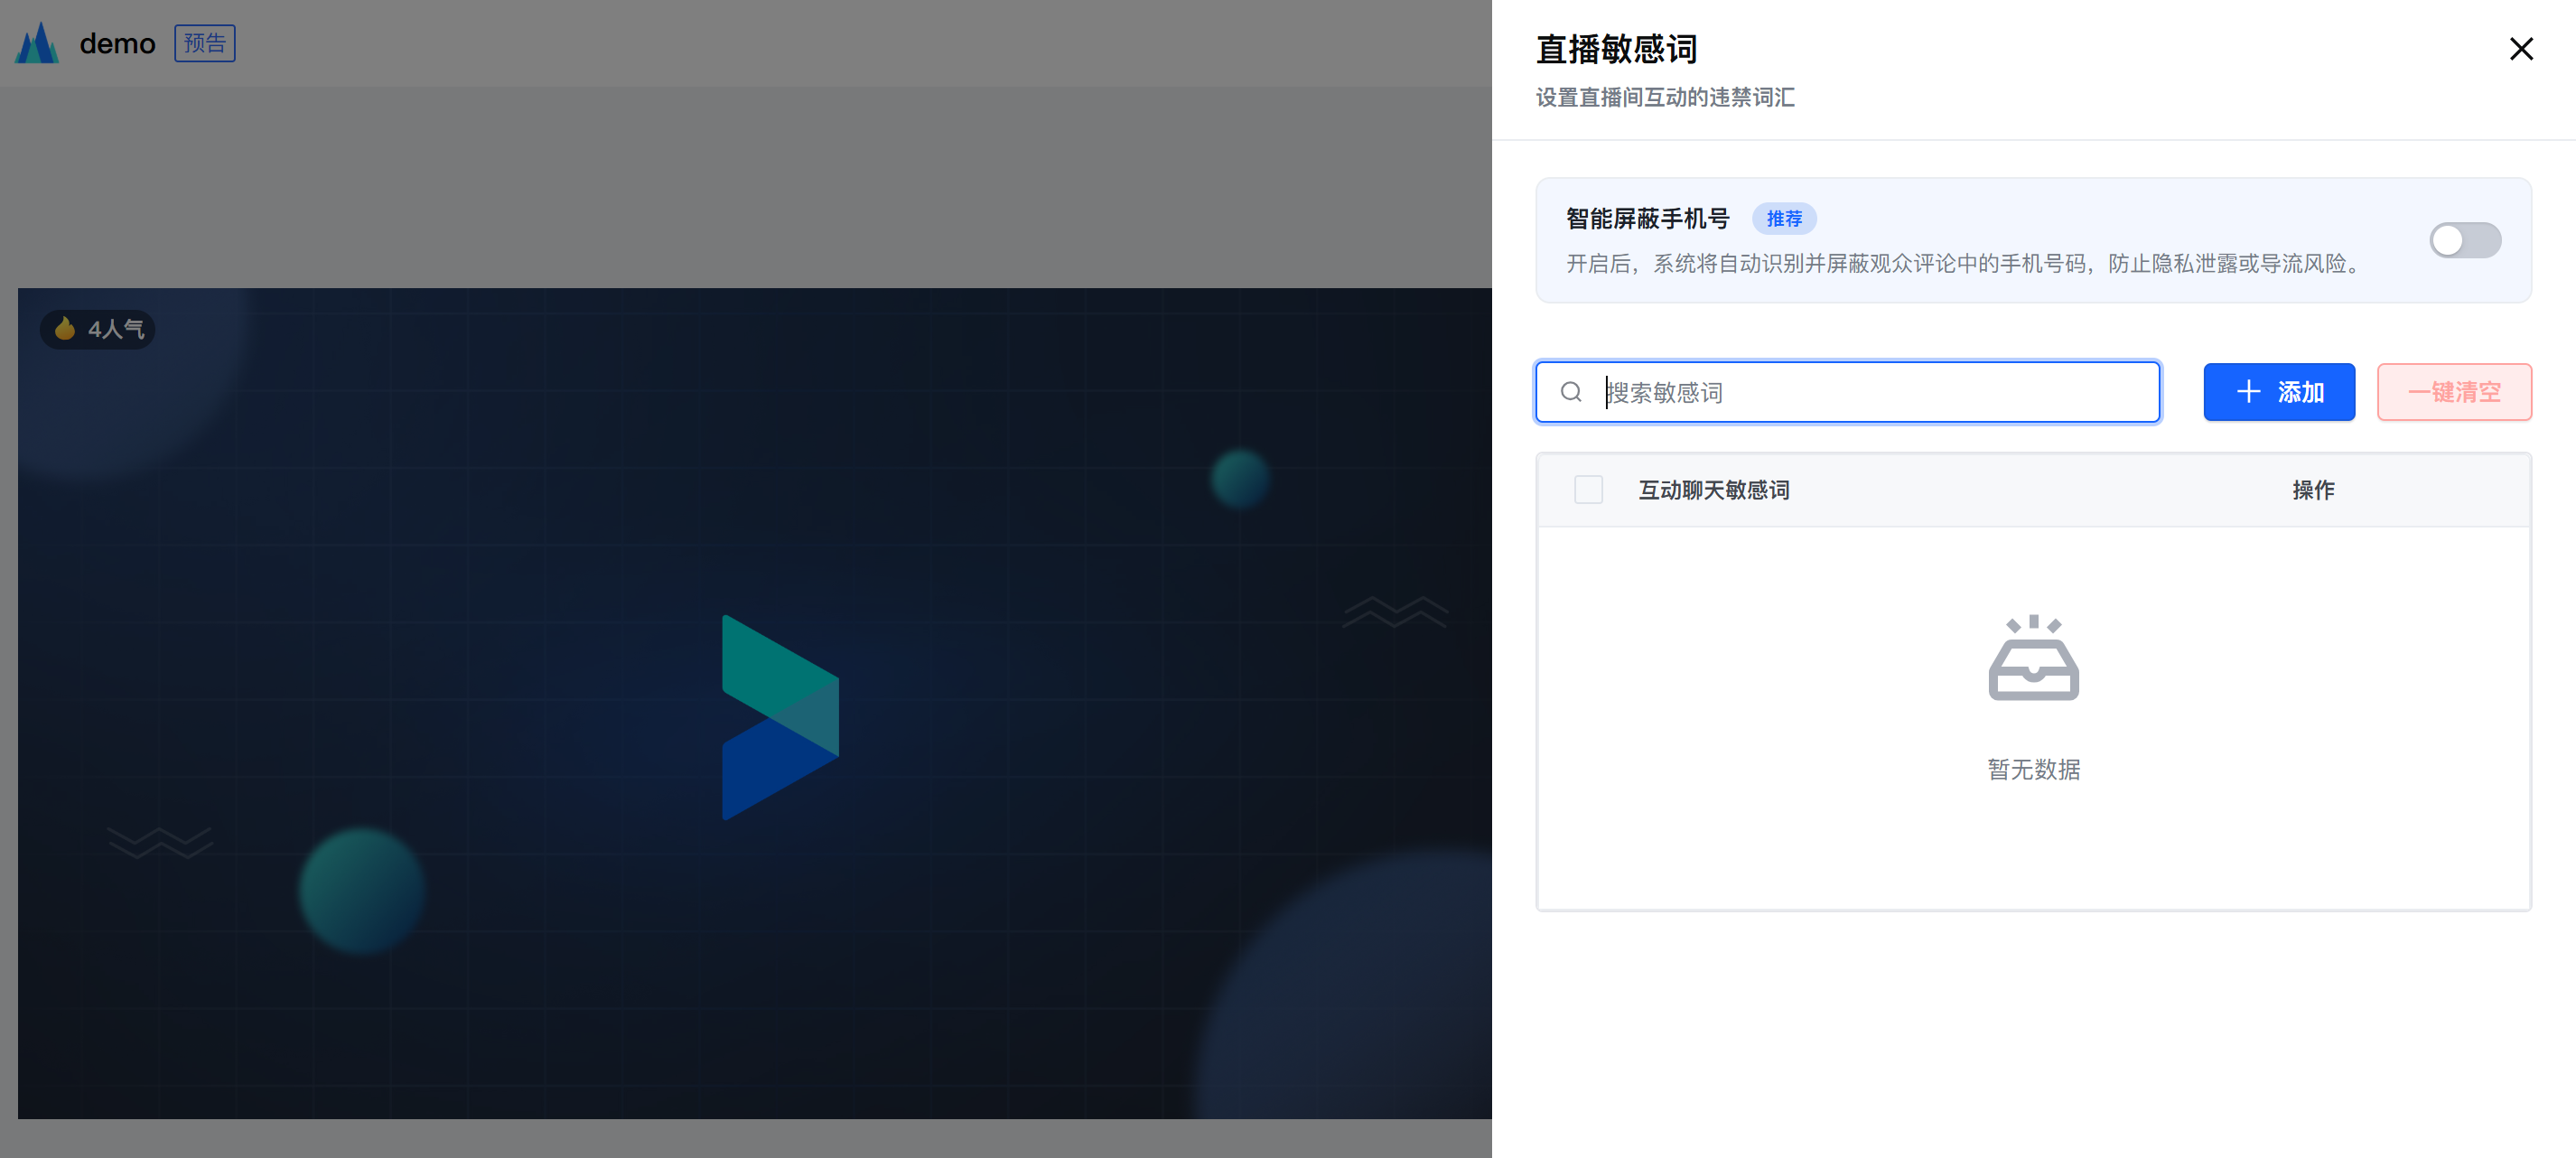Click the 直播敏感词 panel heading
The width and height of the screenshot is (2576, 1158).
click(1616, 48)
